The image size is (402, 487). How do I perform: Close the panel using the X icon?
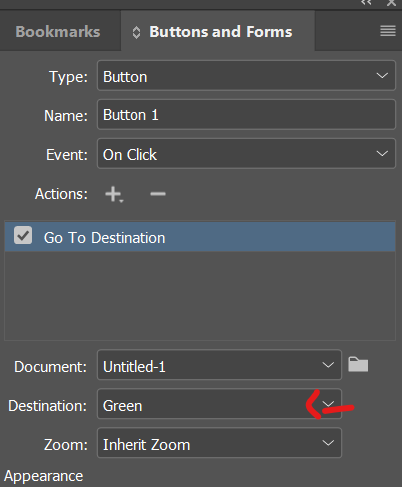[x=391, y=3]
